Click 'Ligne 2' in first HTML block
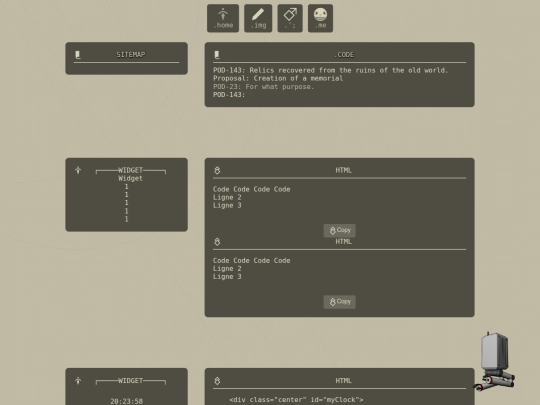Viewport: 540px width, 405px height. [227, 197]
